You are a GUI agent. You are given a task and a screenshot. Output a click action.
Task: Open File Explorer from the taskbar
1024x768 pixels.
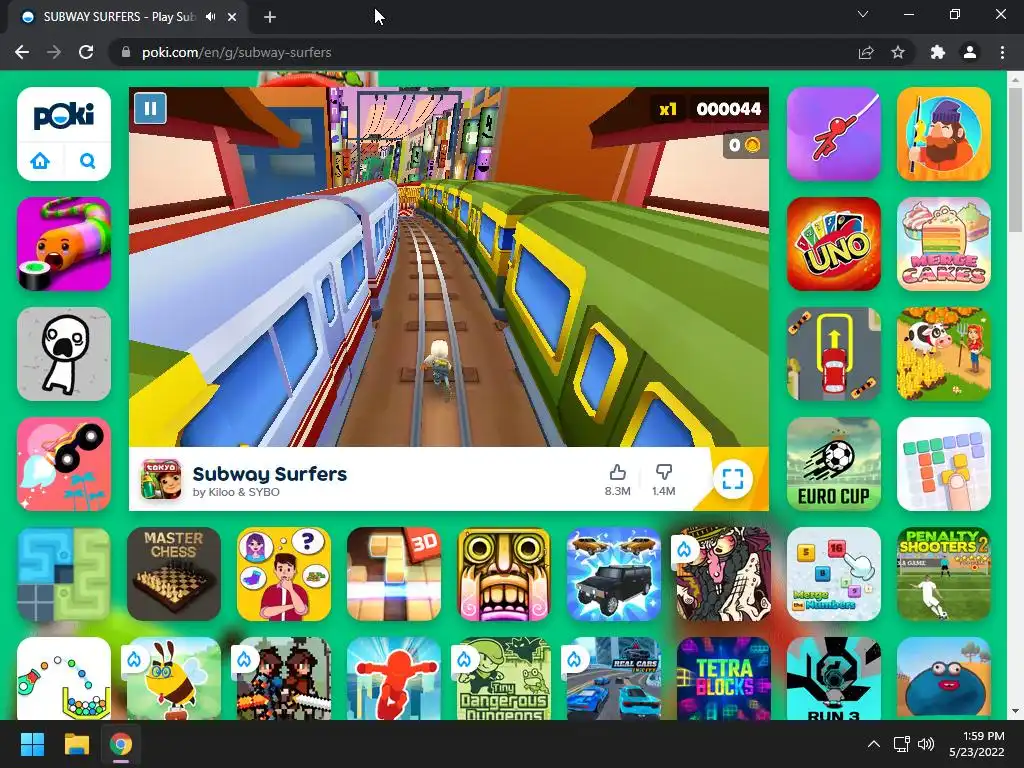pos(76,744)
